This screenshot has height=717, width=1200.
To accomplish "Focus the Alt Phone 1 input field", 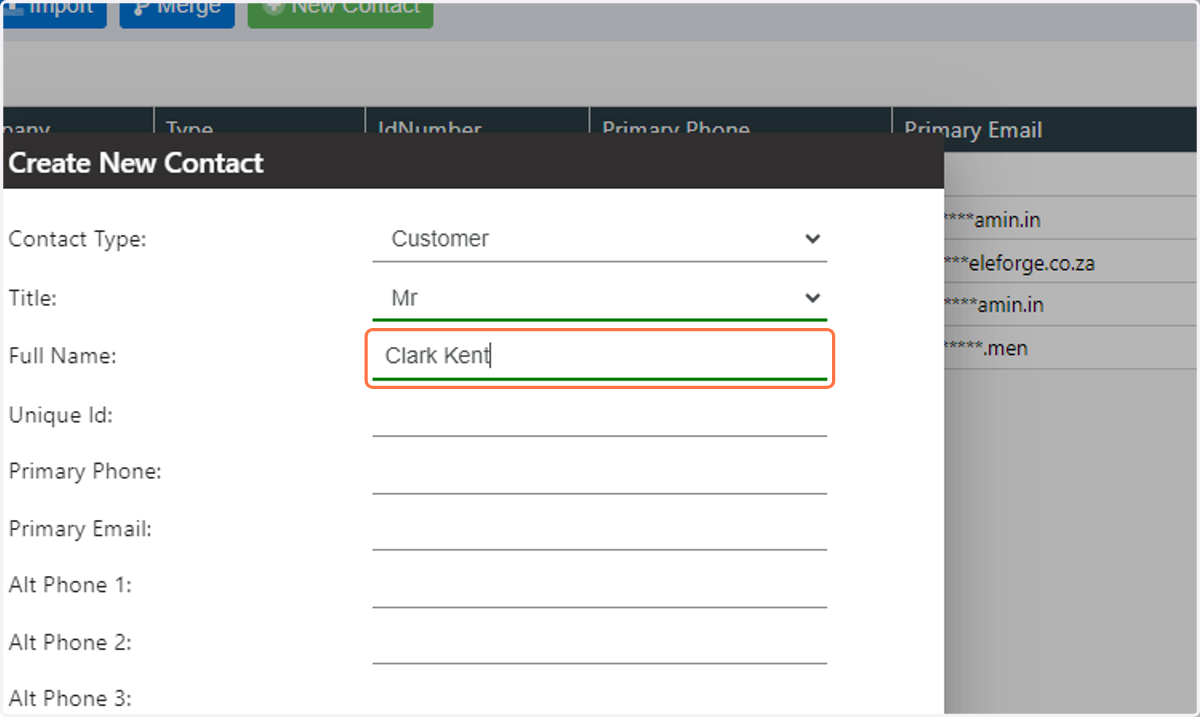I will pos(599,587).
